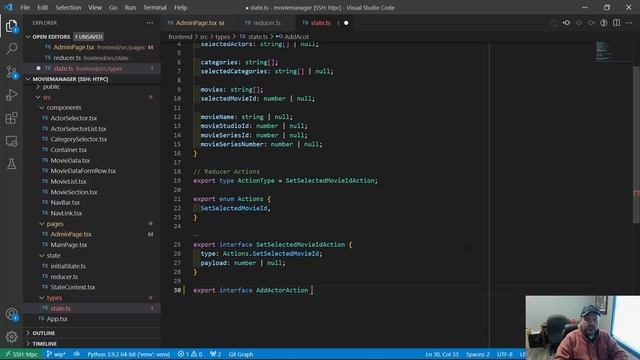Image resolution: width=640 pixels, height=360 pixels.
Task: Open the Search view icon
Action: tap(11, 49)
